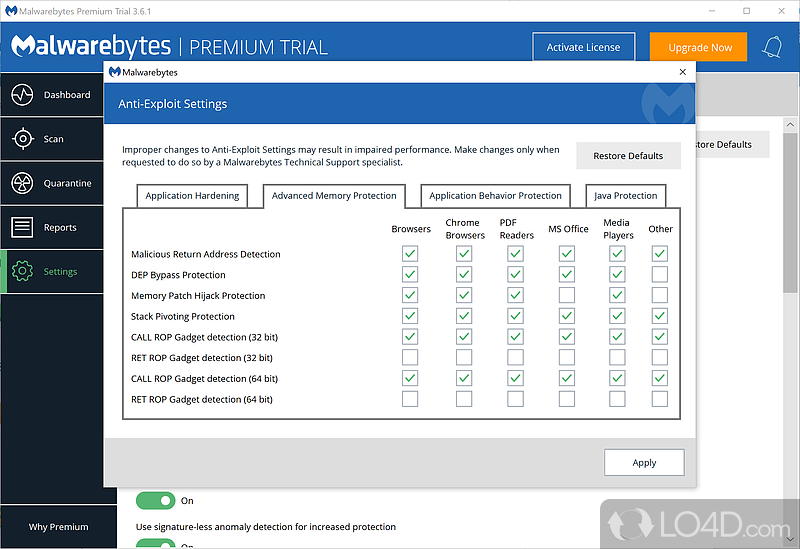
Task: Click the Quarantine biohazard icon
Action: [23, 183]
